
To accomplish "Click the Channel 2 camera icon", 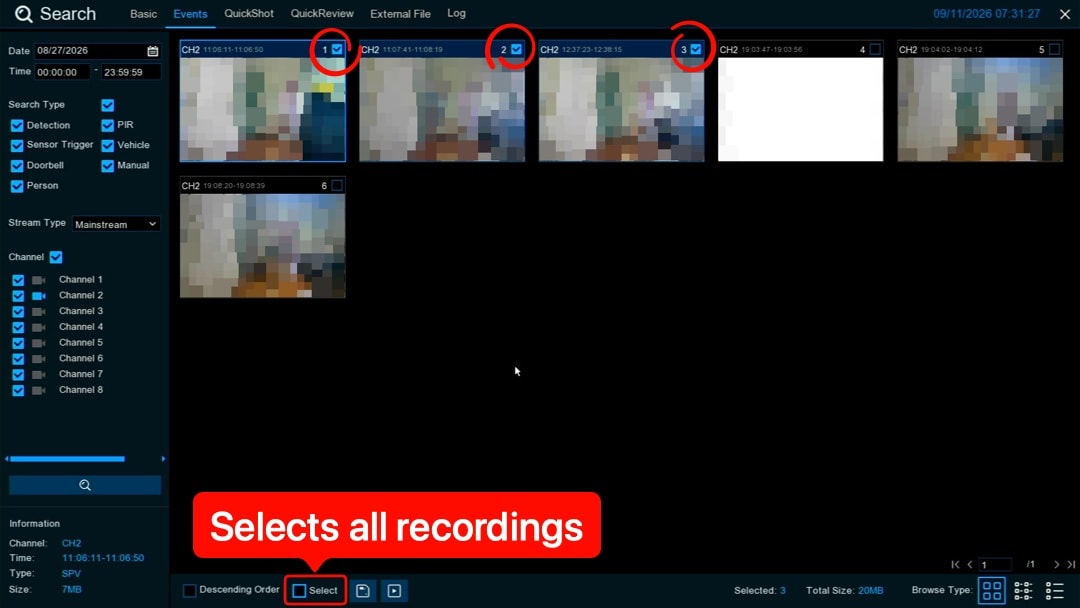I will pos(39,296).
